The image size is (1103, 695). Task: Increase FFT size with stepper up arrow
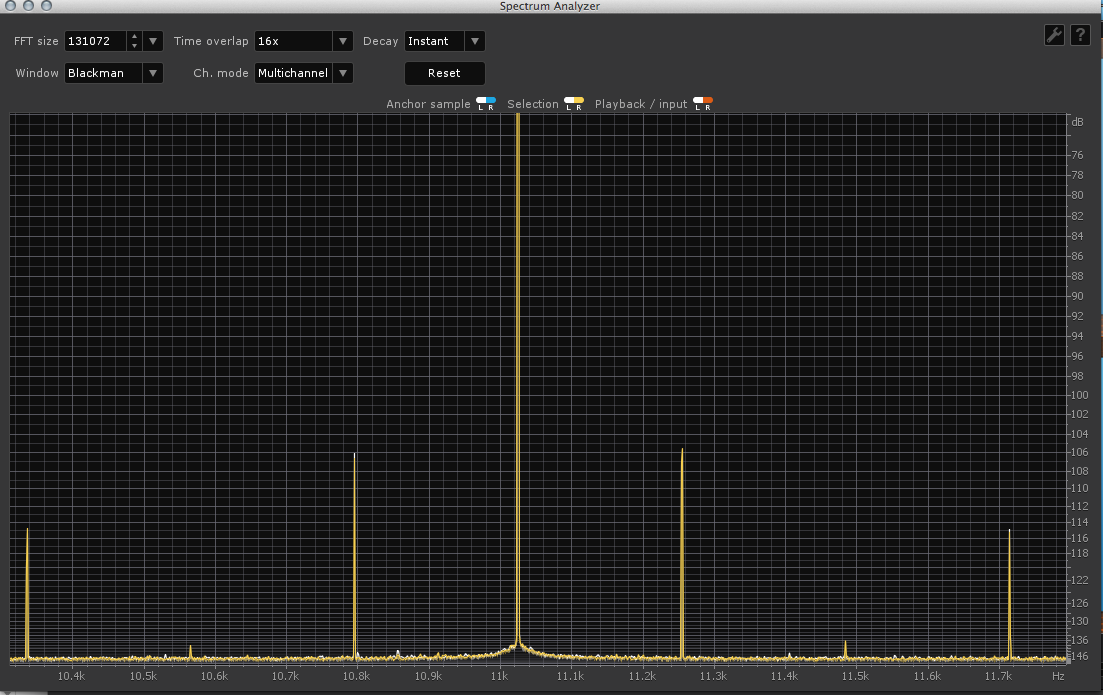tap(134, 36)
